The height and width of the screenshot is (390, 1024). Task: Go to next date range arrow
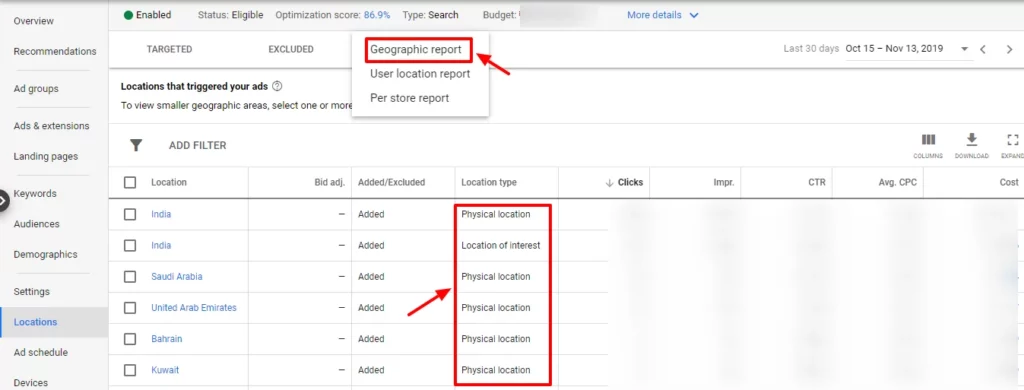pos(1009,49)
